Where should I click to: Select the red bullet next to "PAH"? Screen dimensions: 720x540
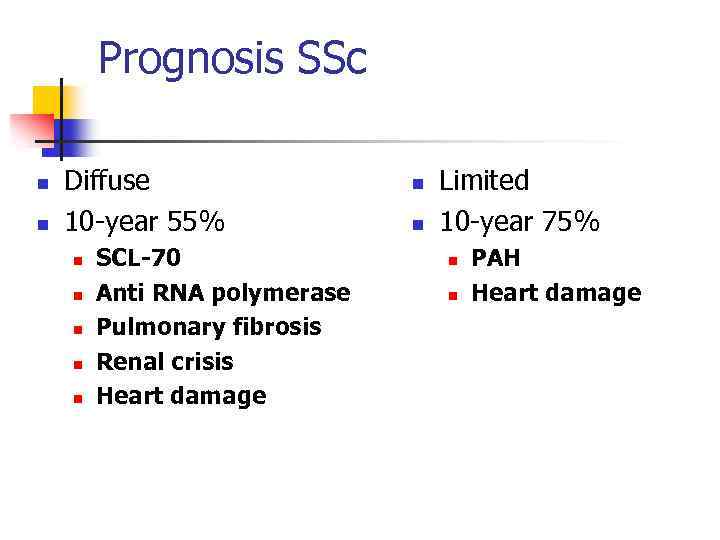(x=451, y=260)
